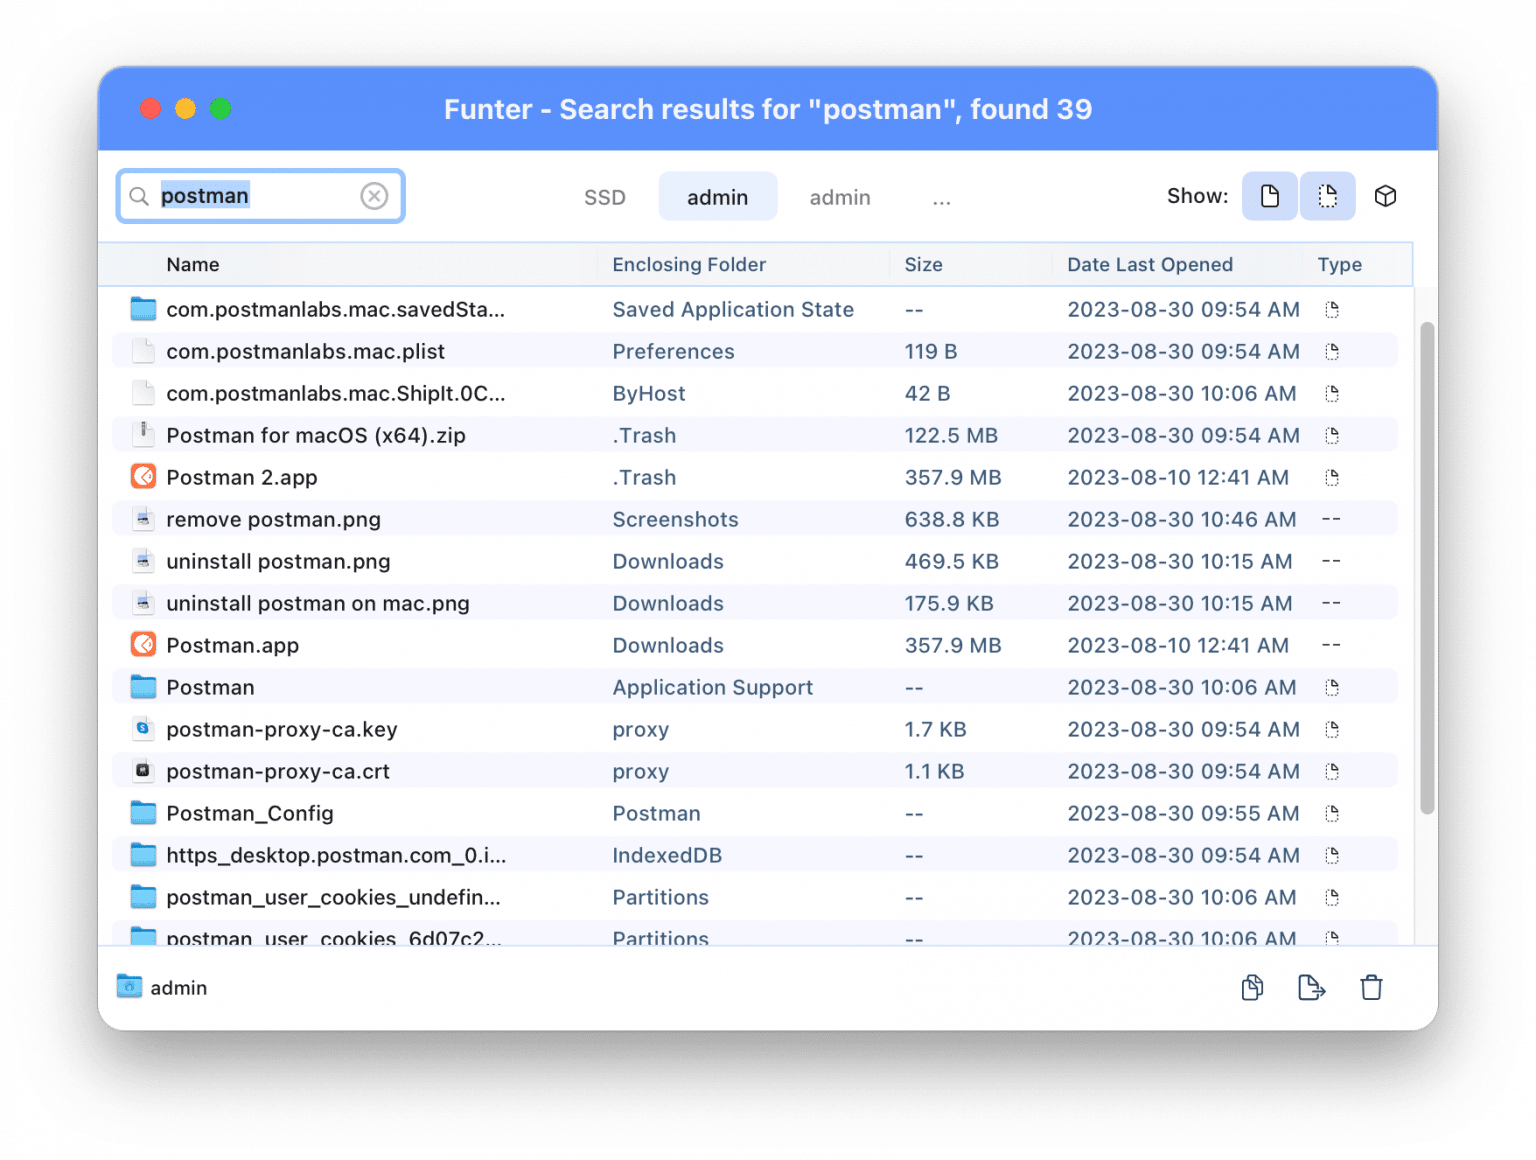Click the admin folder icon in status bar
Image resolution: width=1536 pixels, height=1160 pixels.
pos(130,987)
